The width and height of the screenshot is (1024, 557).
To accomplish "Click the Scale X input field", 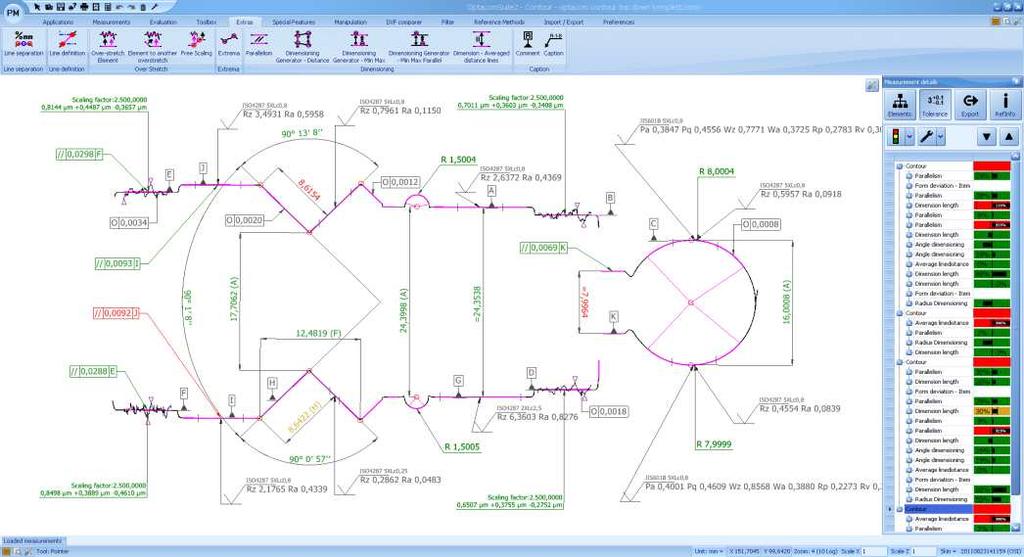I will [x=872, y=551].
